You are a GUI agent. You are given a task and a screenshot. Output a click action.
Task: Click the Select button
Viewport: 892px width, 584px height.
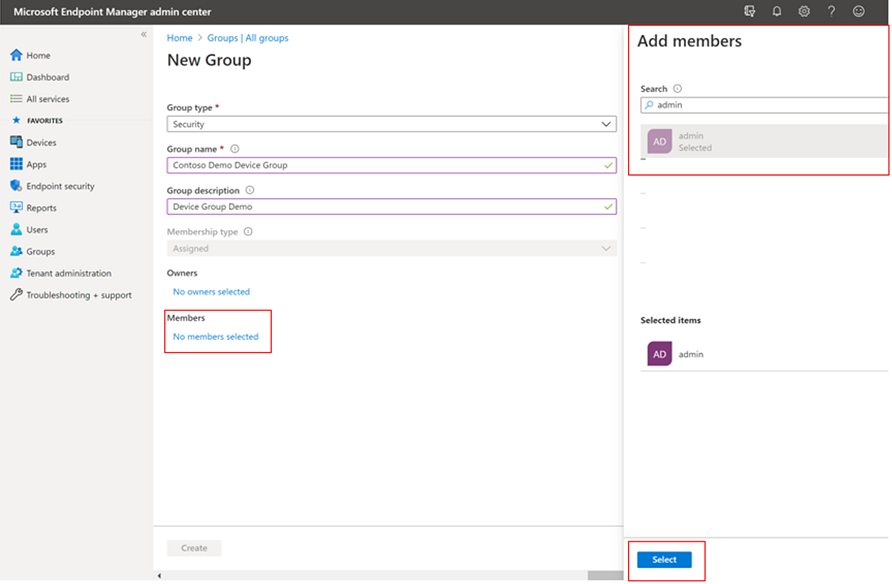pos(664,560)
